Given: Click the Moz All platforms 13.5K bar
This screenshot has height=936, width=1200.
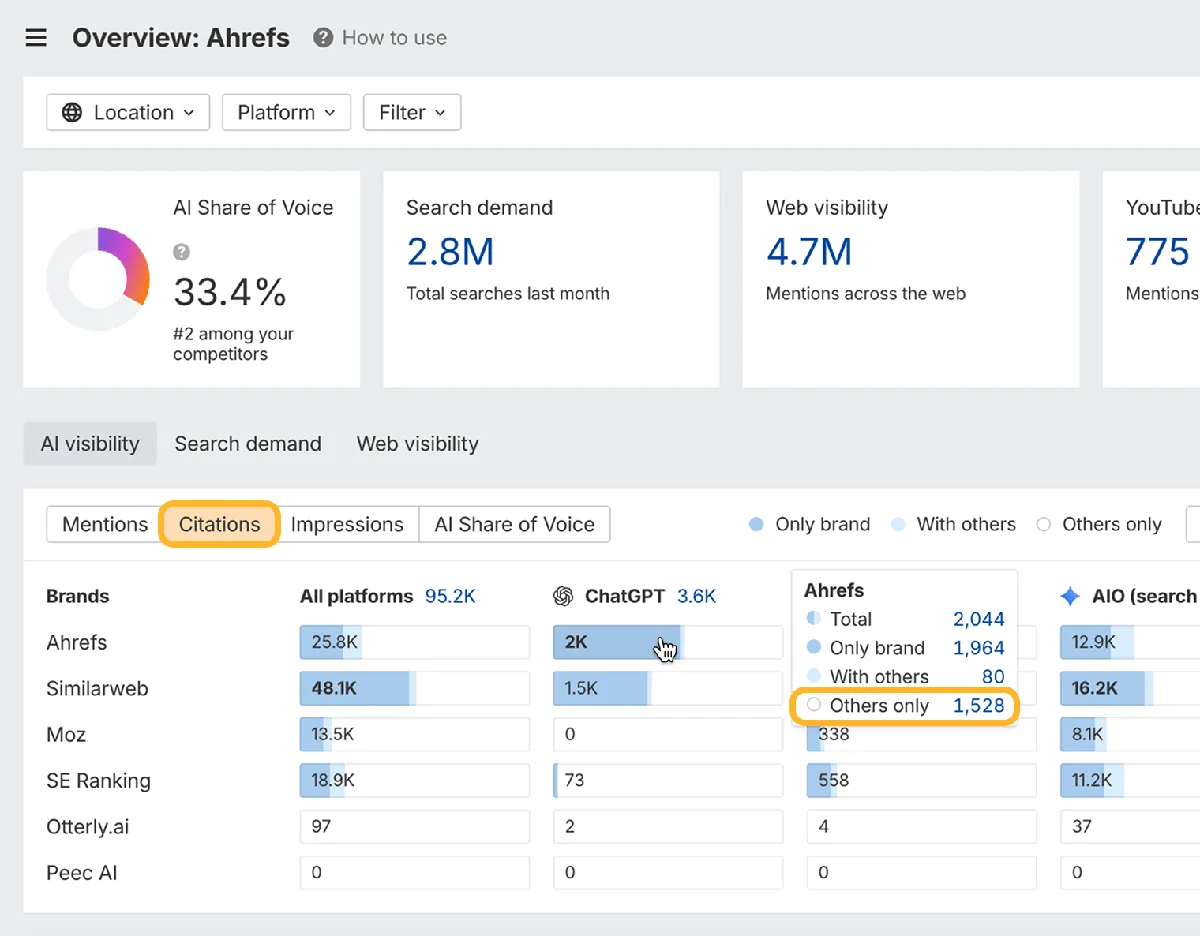Looking at the screenshot, I should pos(415,734).
